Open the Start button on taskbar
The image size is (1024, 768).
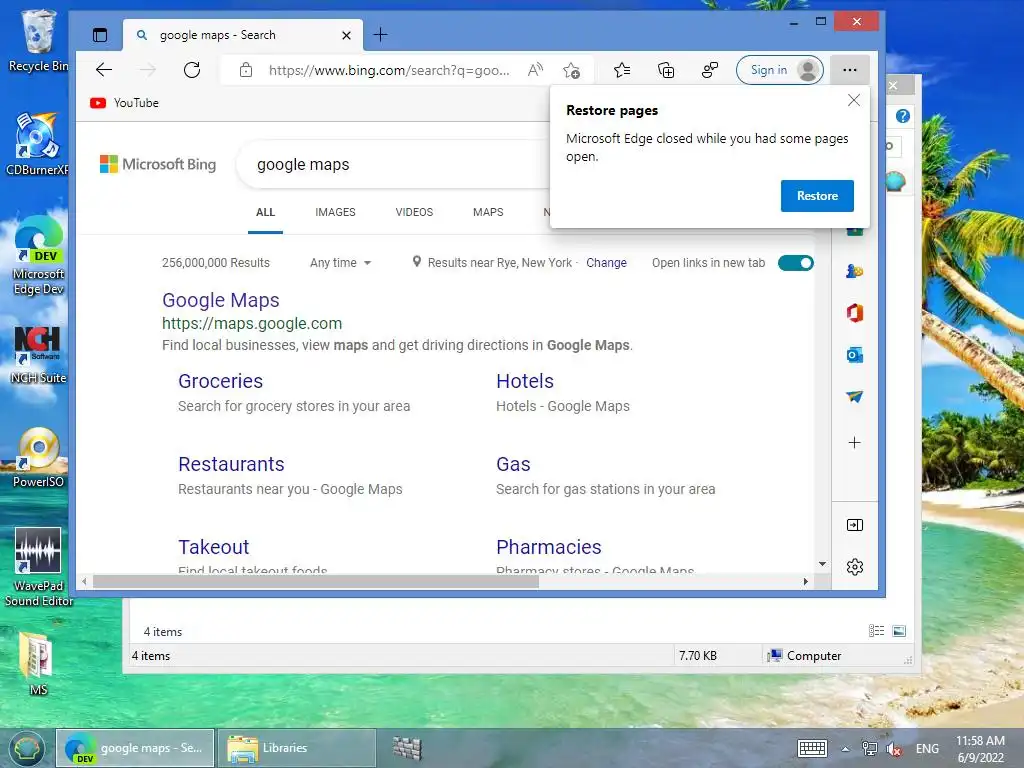pos(26,748)
